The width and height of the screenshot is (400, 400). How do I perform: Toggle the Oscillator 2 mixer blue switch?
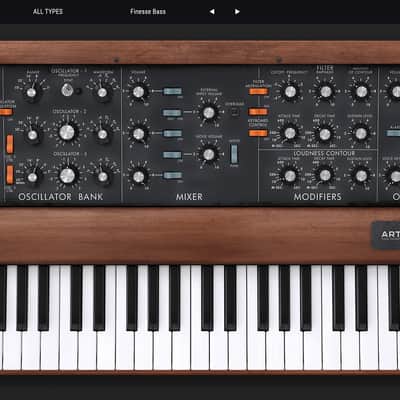coord(173,133)
